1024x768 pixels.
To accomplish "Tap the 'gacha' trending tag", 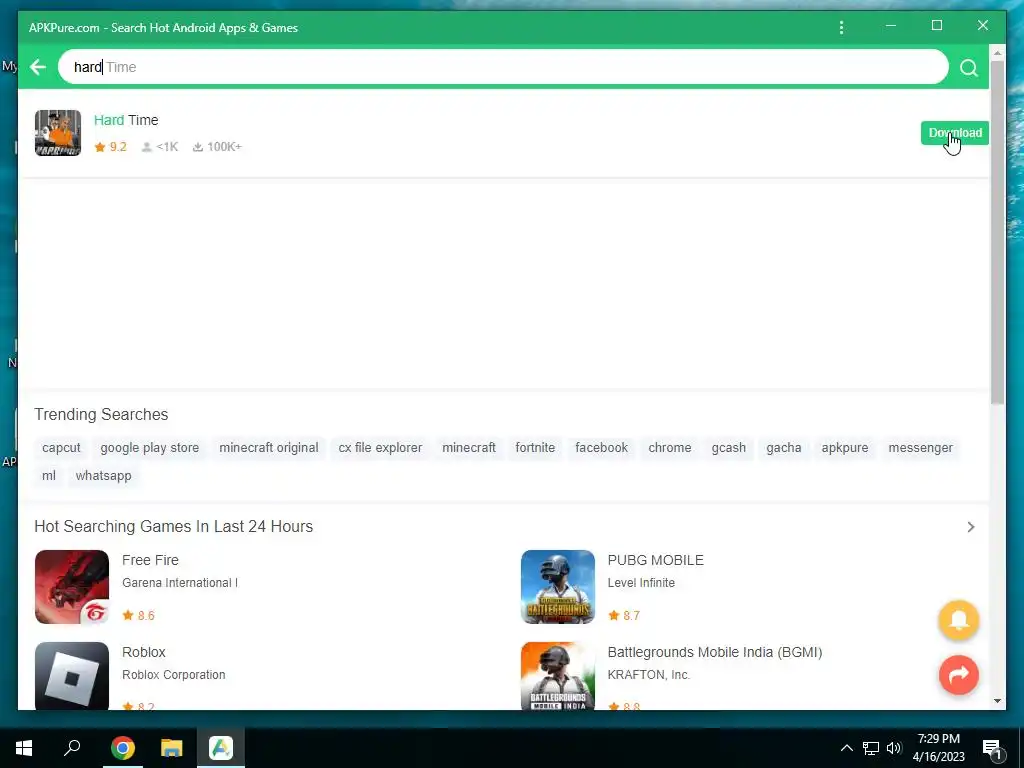I will coord(784,448).
